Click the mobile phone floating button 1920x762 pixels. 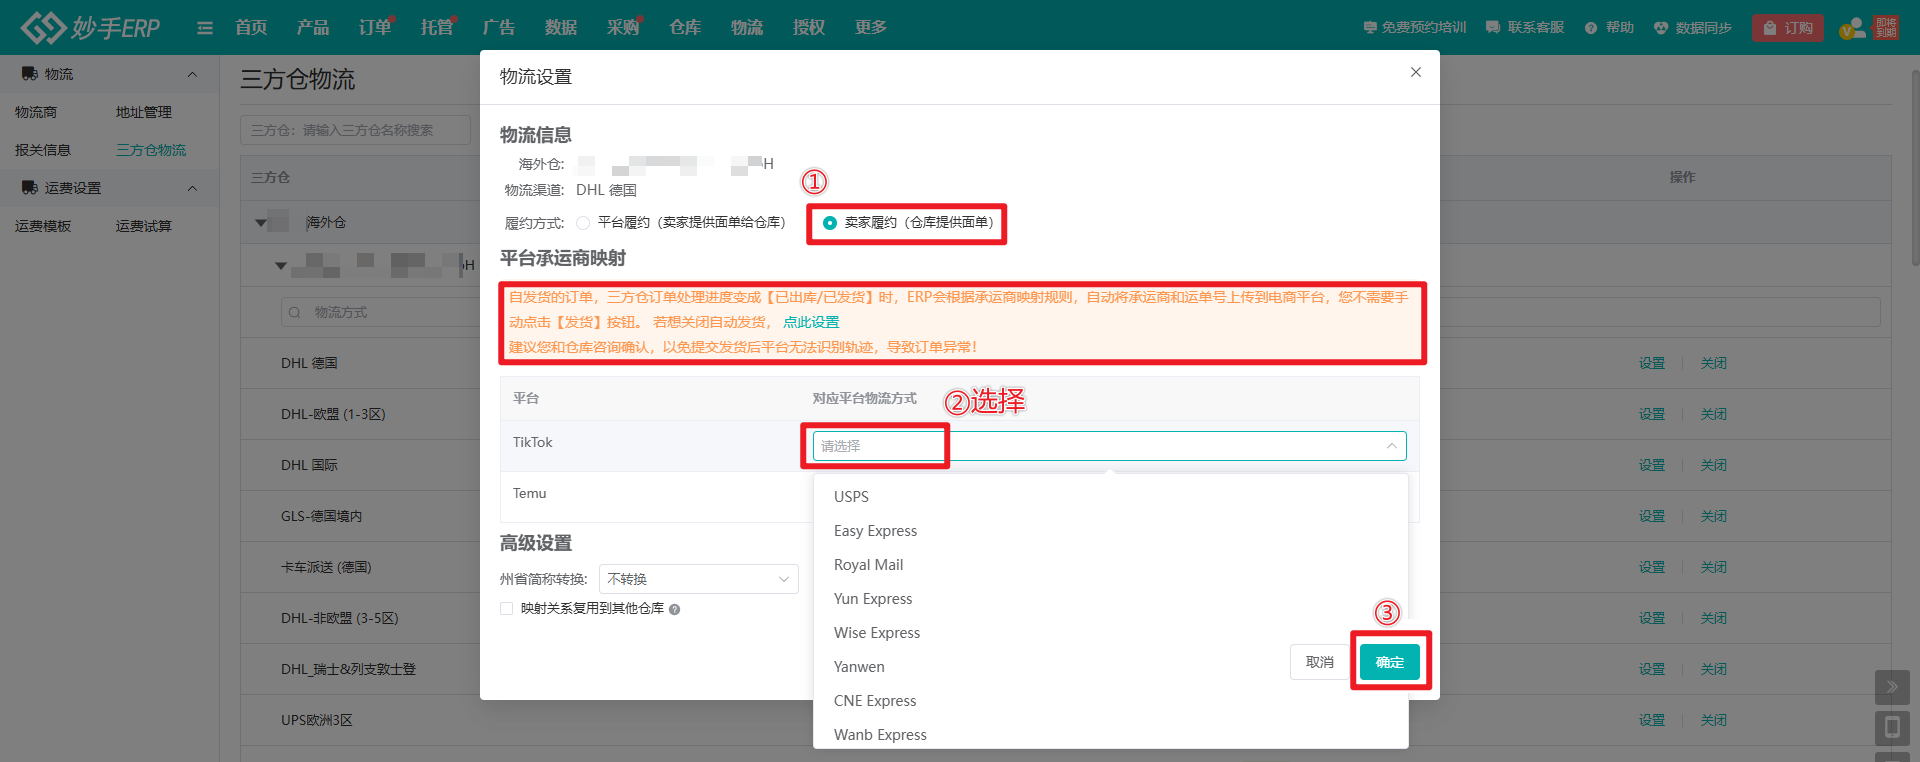coord(1892,728)
